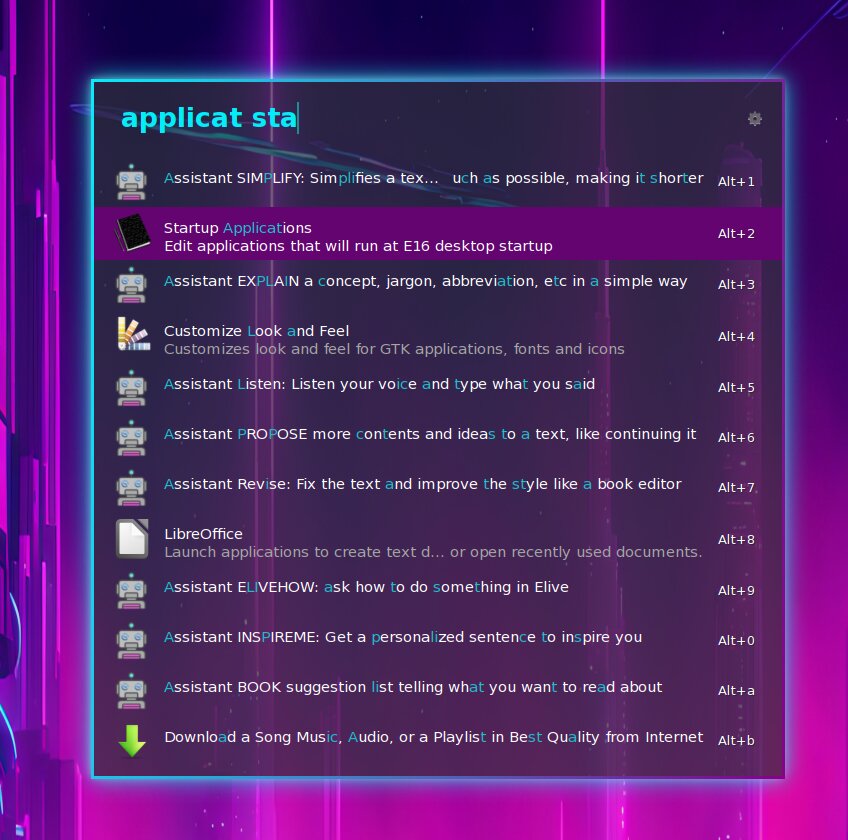
Task: Click robot icon beside Assistant ELIVEHOW
Action: (131, 591)
